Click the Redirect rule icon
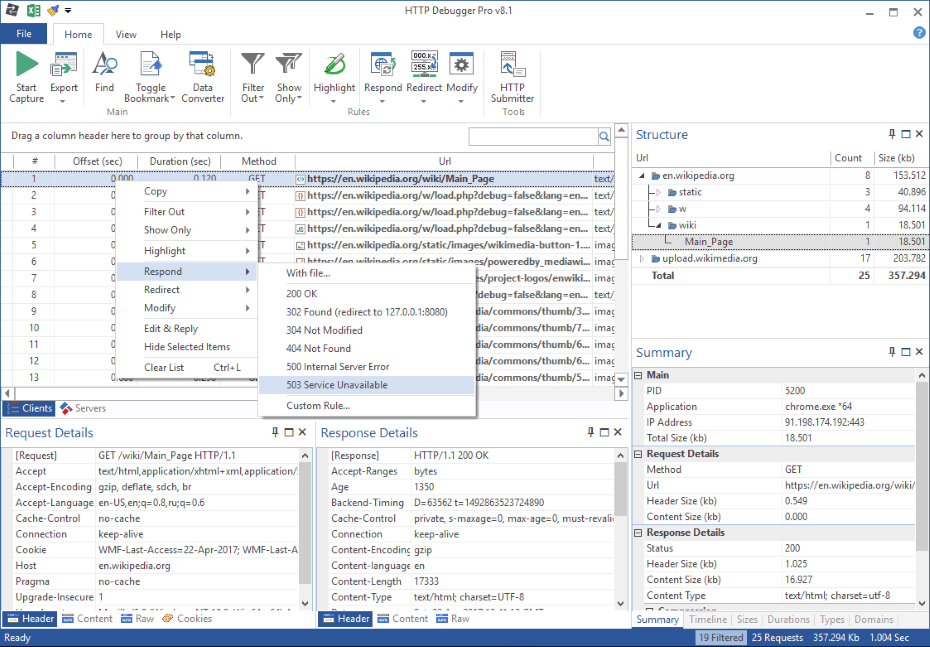930x647 pixels. tap(424, 64)
